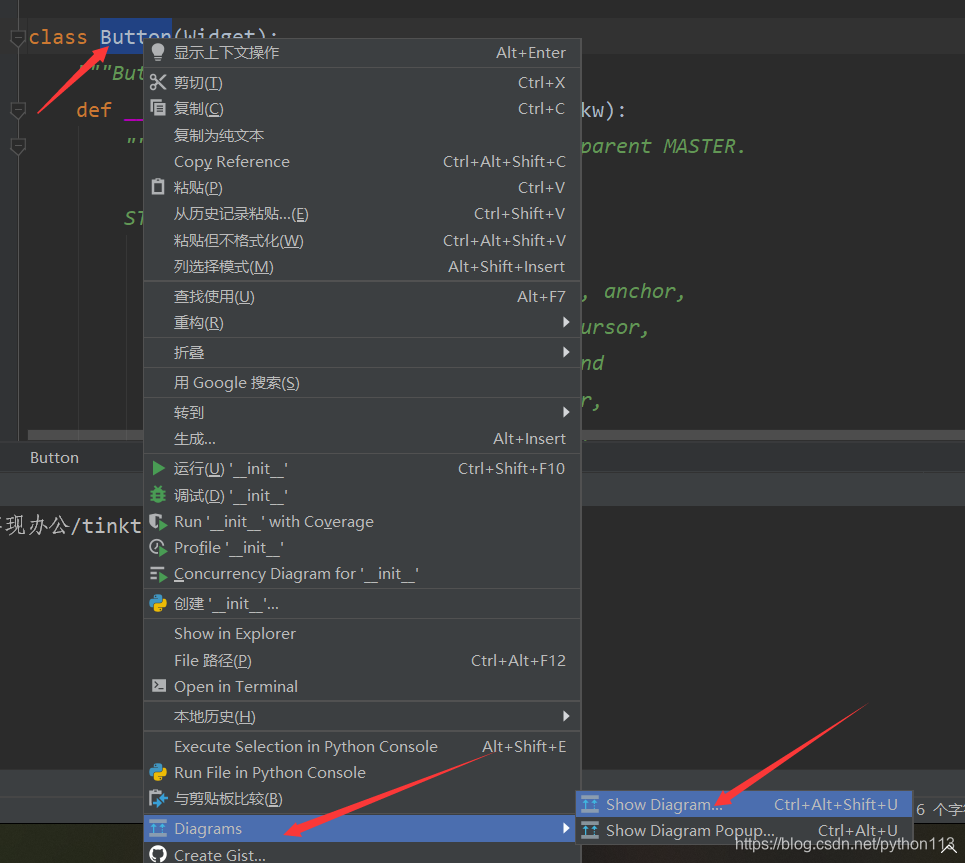Collapse the class Button fold marker in gutter
Screen dimensions: 965x863
[18, 38]
